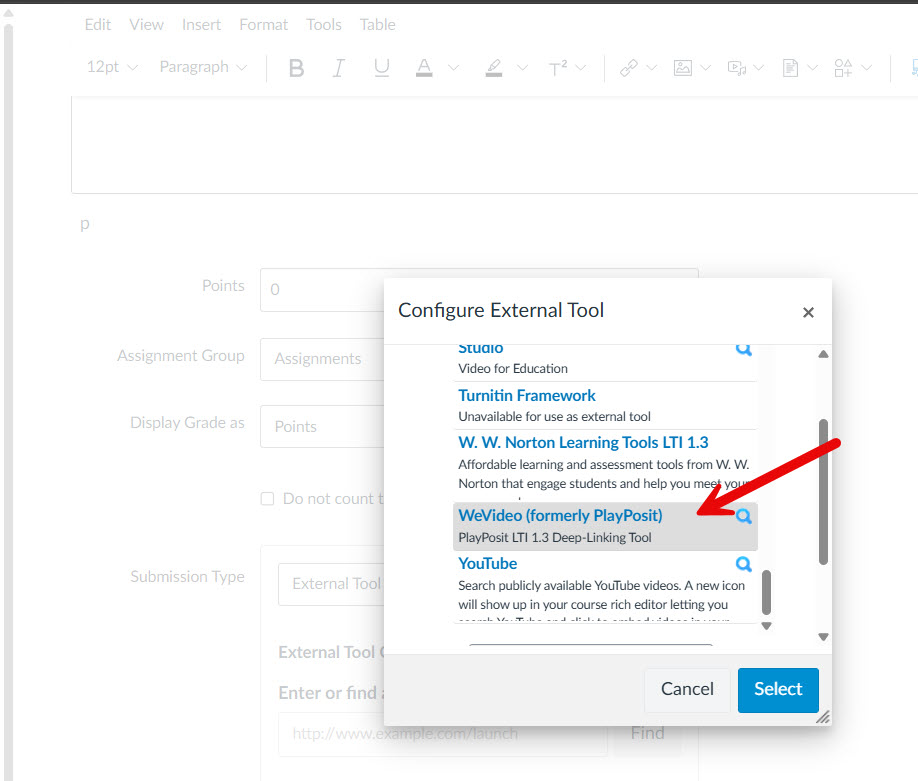
Task: Close the Configure External Tool dialog
Action: [808, 312]
